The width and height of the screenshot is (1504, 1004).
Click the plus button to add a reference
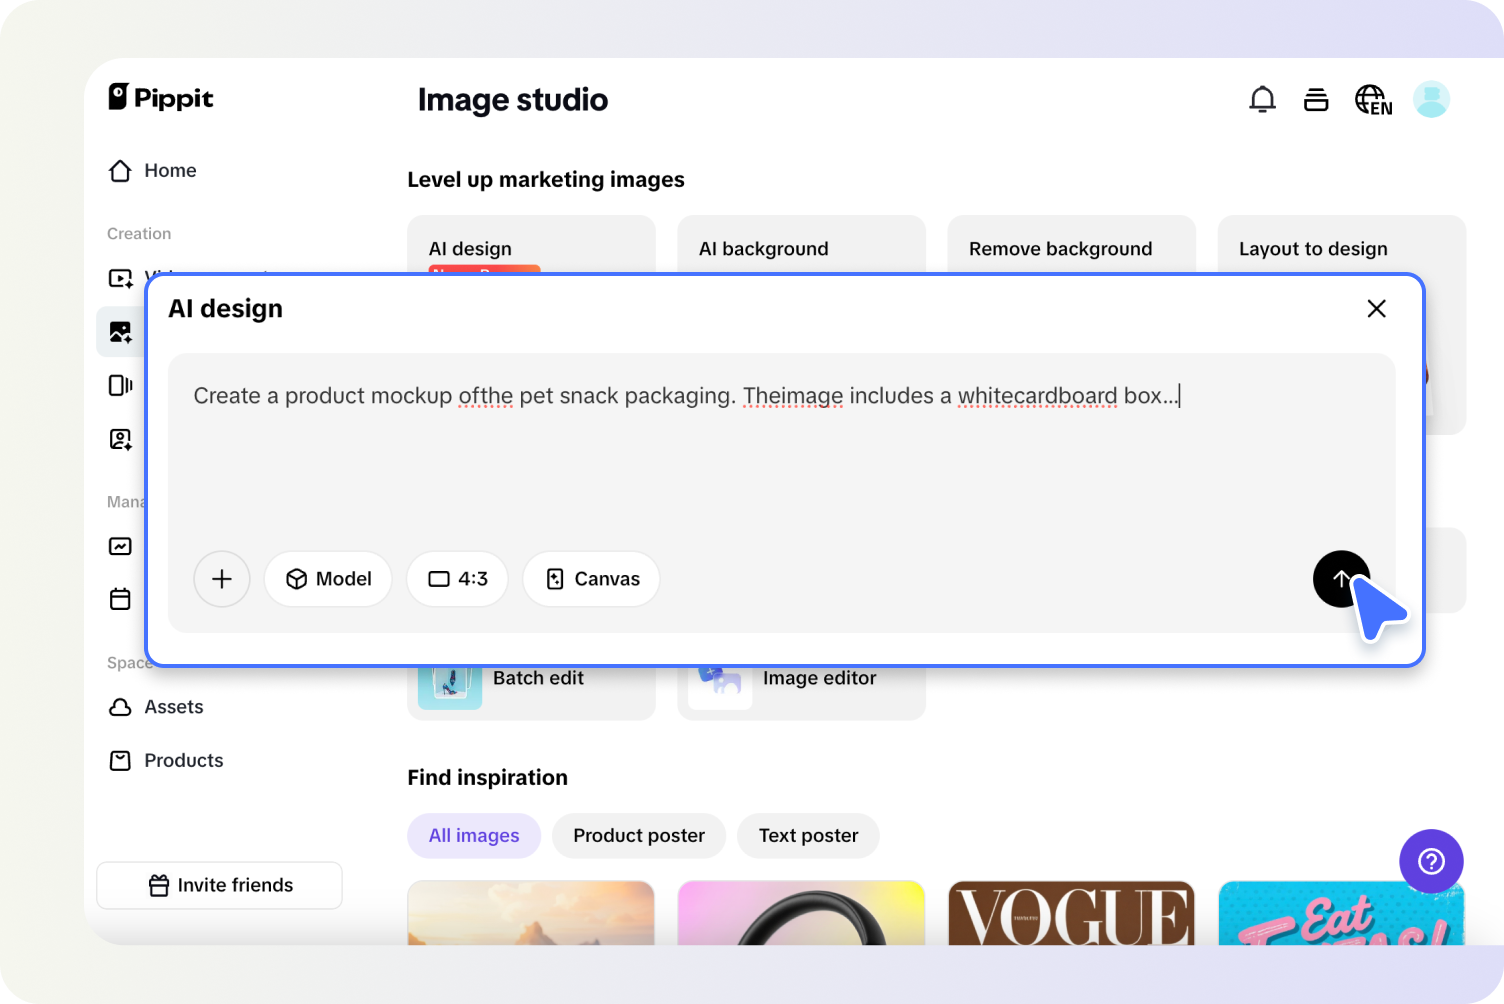(222, 579)
